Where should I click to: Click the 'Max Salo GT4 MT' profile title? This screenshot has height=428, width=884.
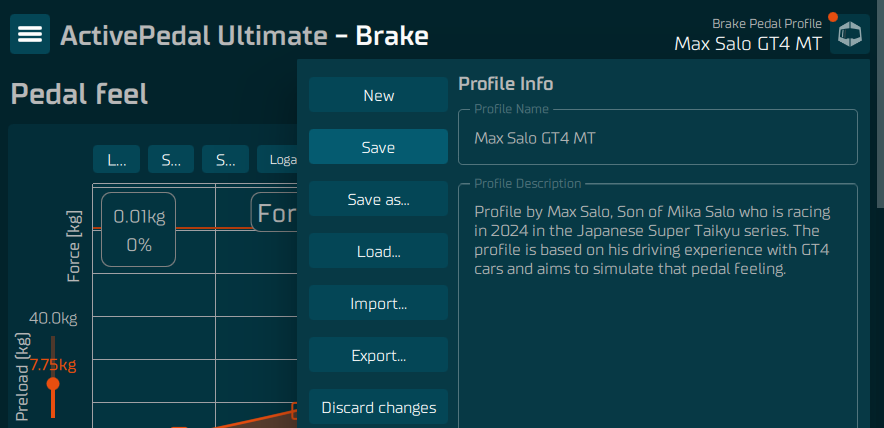click(x=748, y=43)
